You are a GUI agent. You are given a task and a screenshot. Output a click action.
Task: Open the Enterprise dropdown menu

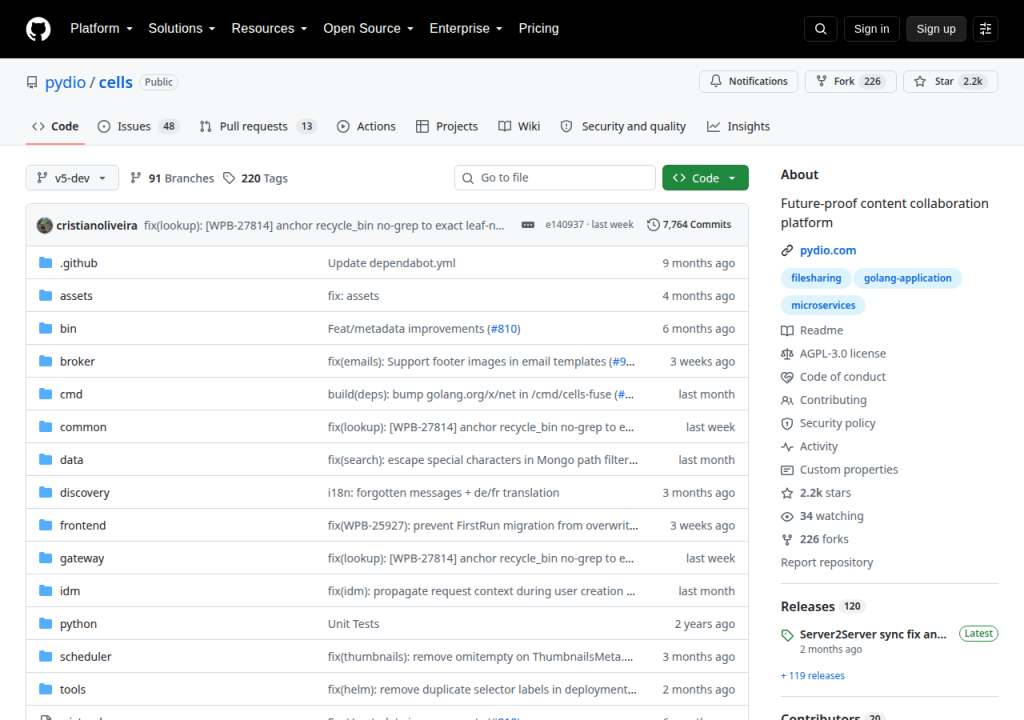pyautogui.click(x=466, y=29)
